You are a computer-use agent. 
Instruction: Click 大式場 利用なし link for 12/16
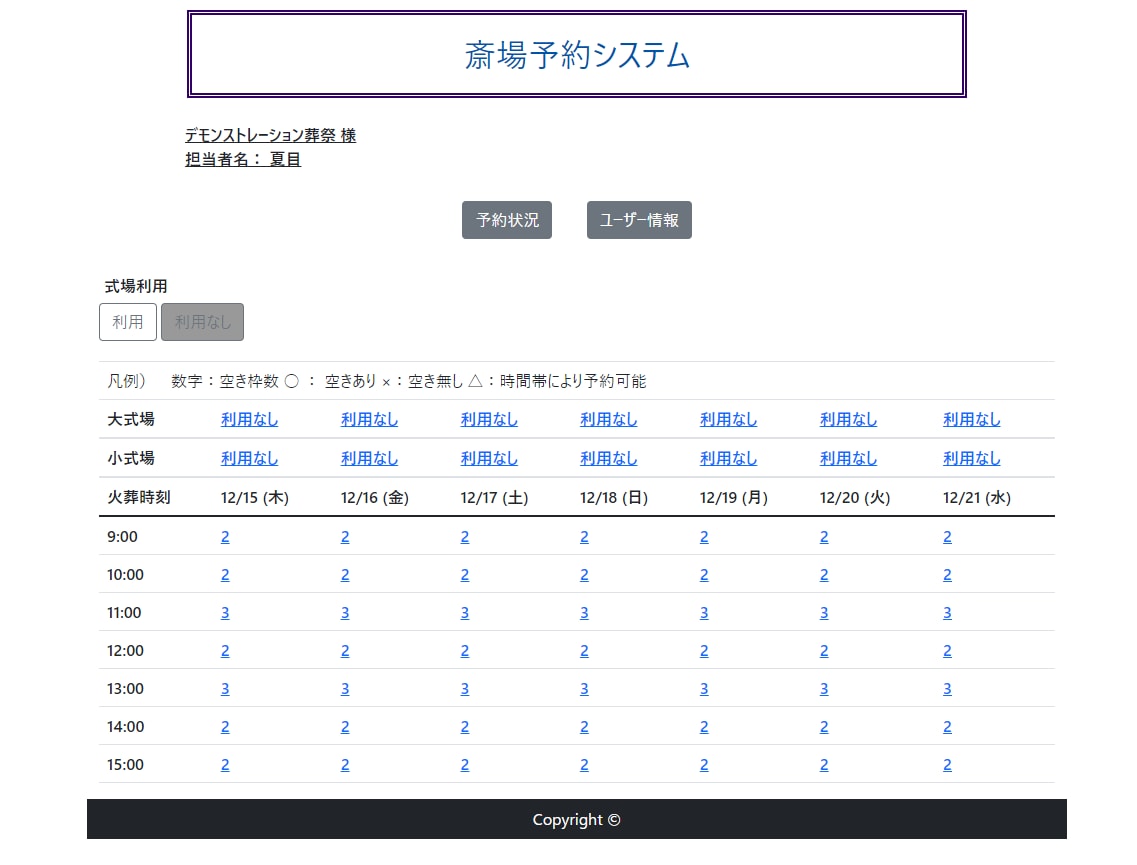coord(369,419)
